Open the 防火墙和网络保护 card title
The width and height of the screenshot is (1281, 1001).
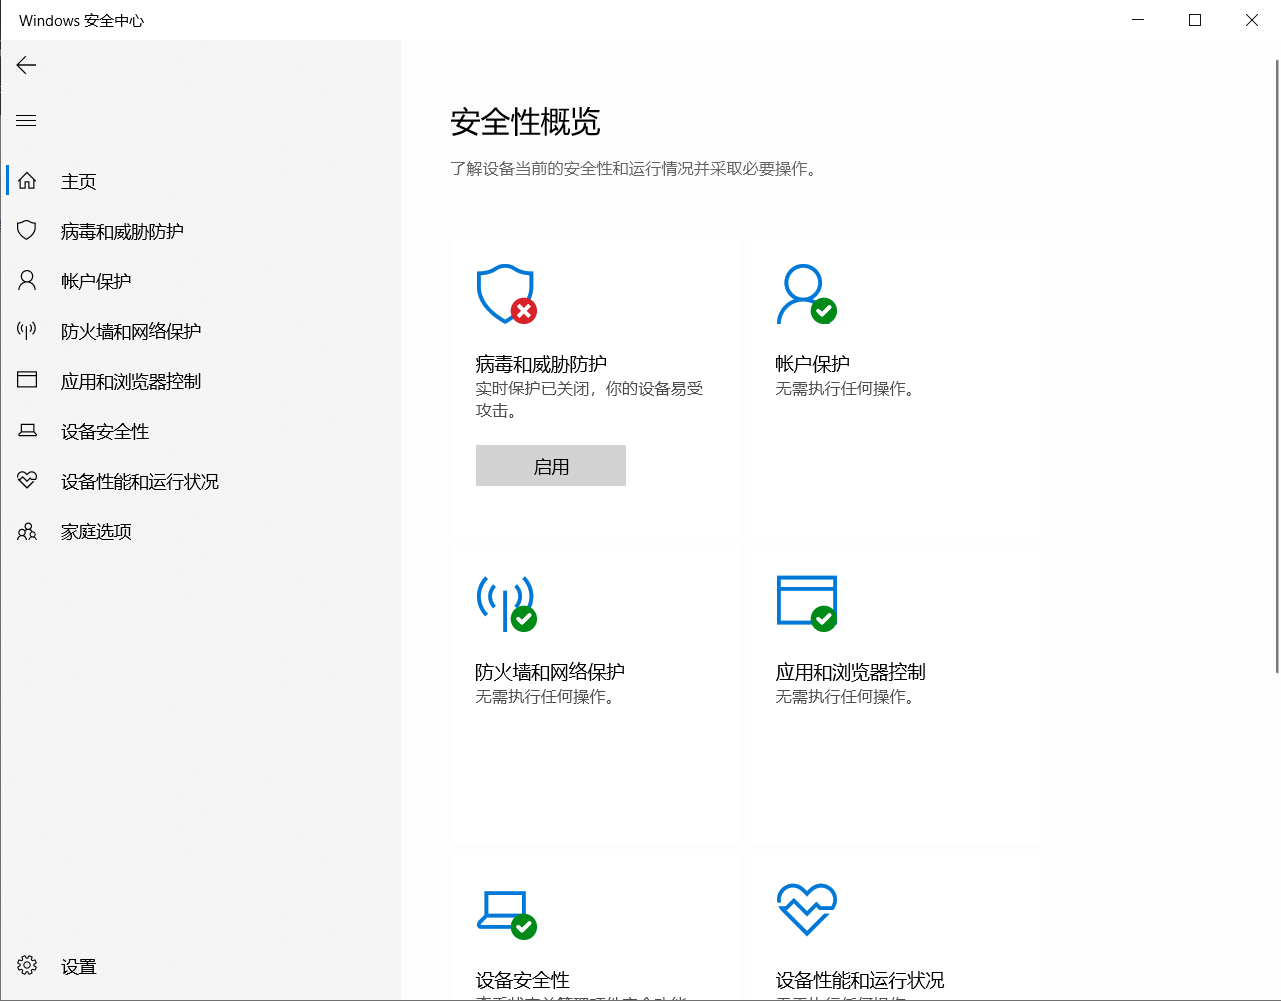[x=550, y=672]
